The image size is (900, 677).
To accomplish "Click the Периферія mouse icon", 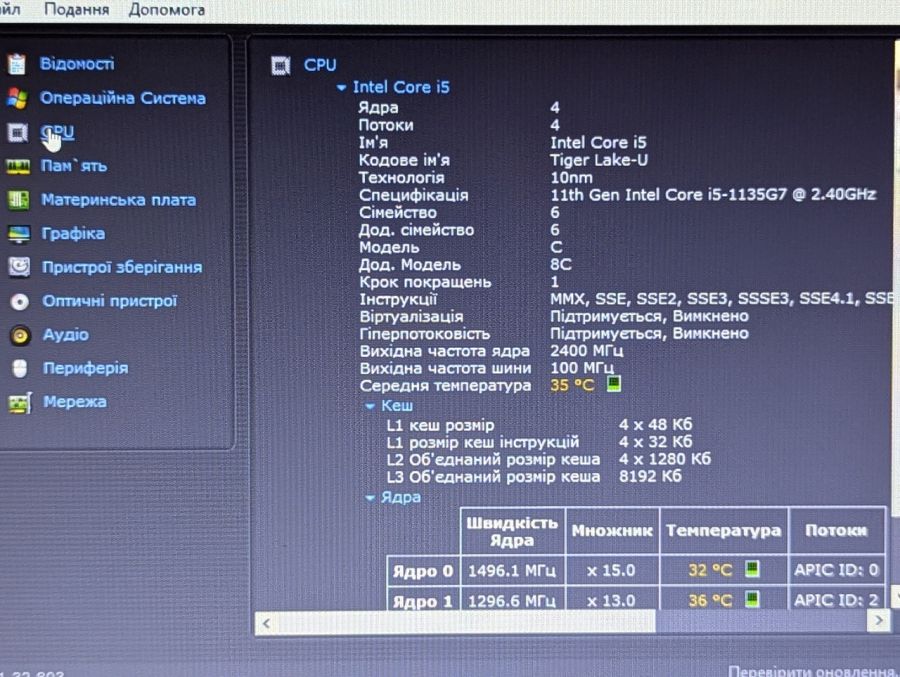I will pyautogui.click(x=20, y=369).
